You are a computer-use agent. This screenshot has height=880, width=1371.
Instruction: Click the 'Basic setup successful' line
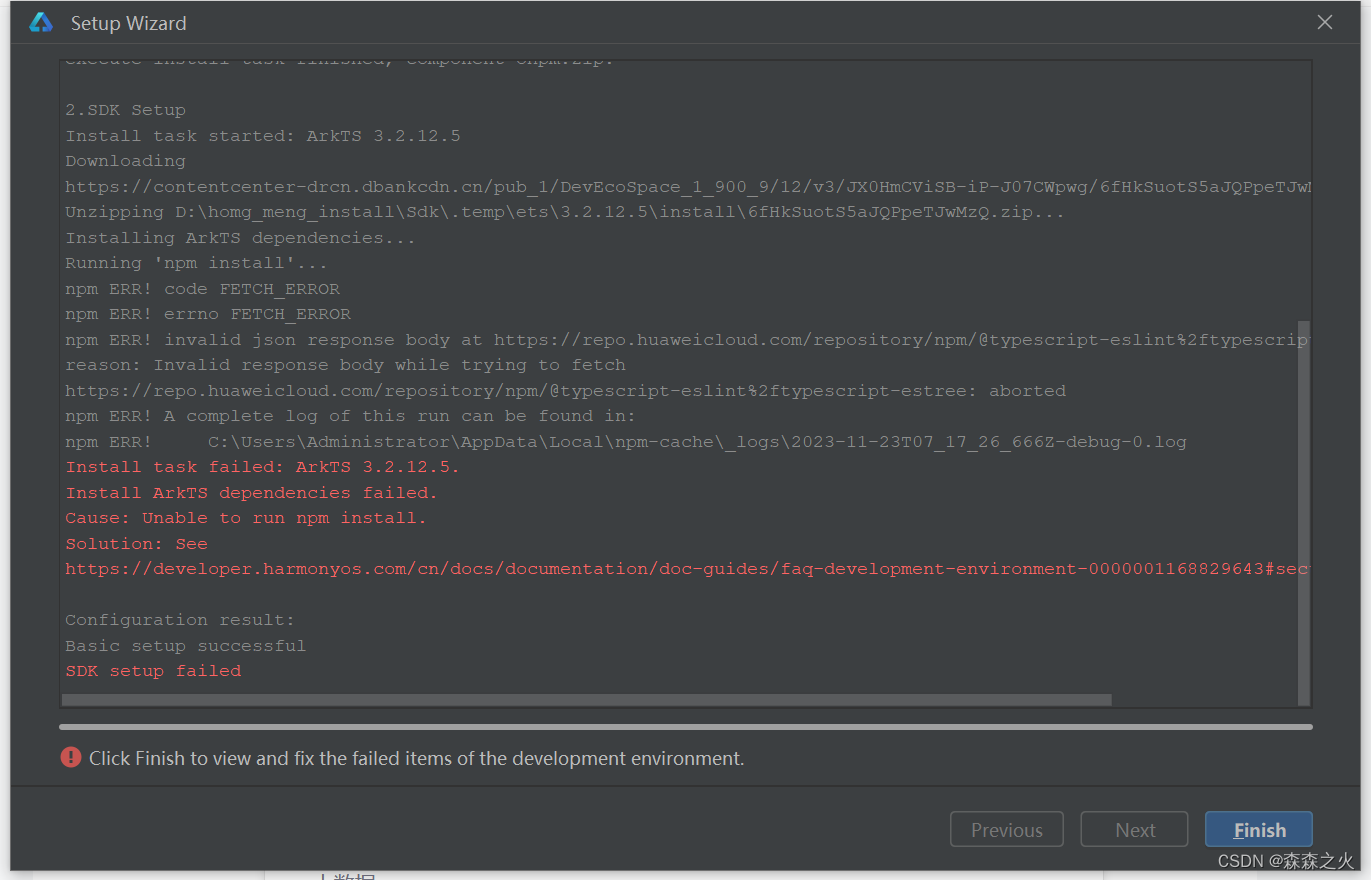tap(185, 646)
